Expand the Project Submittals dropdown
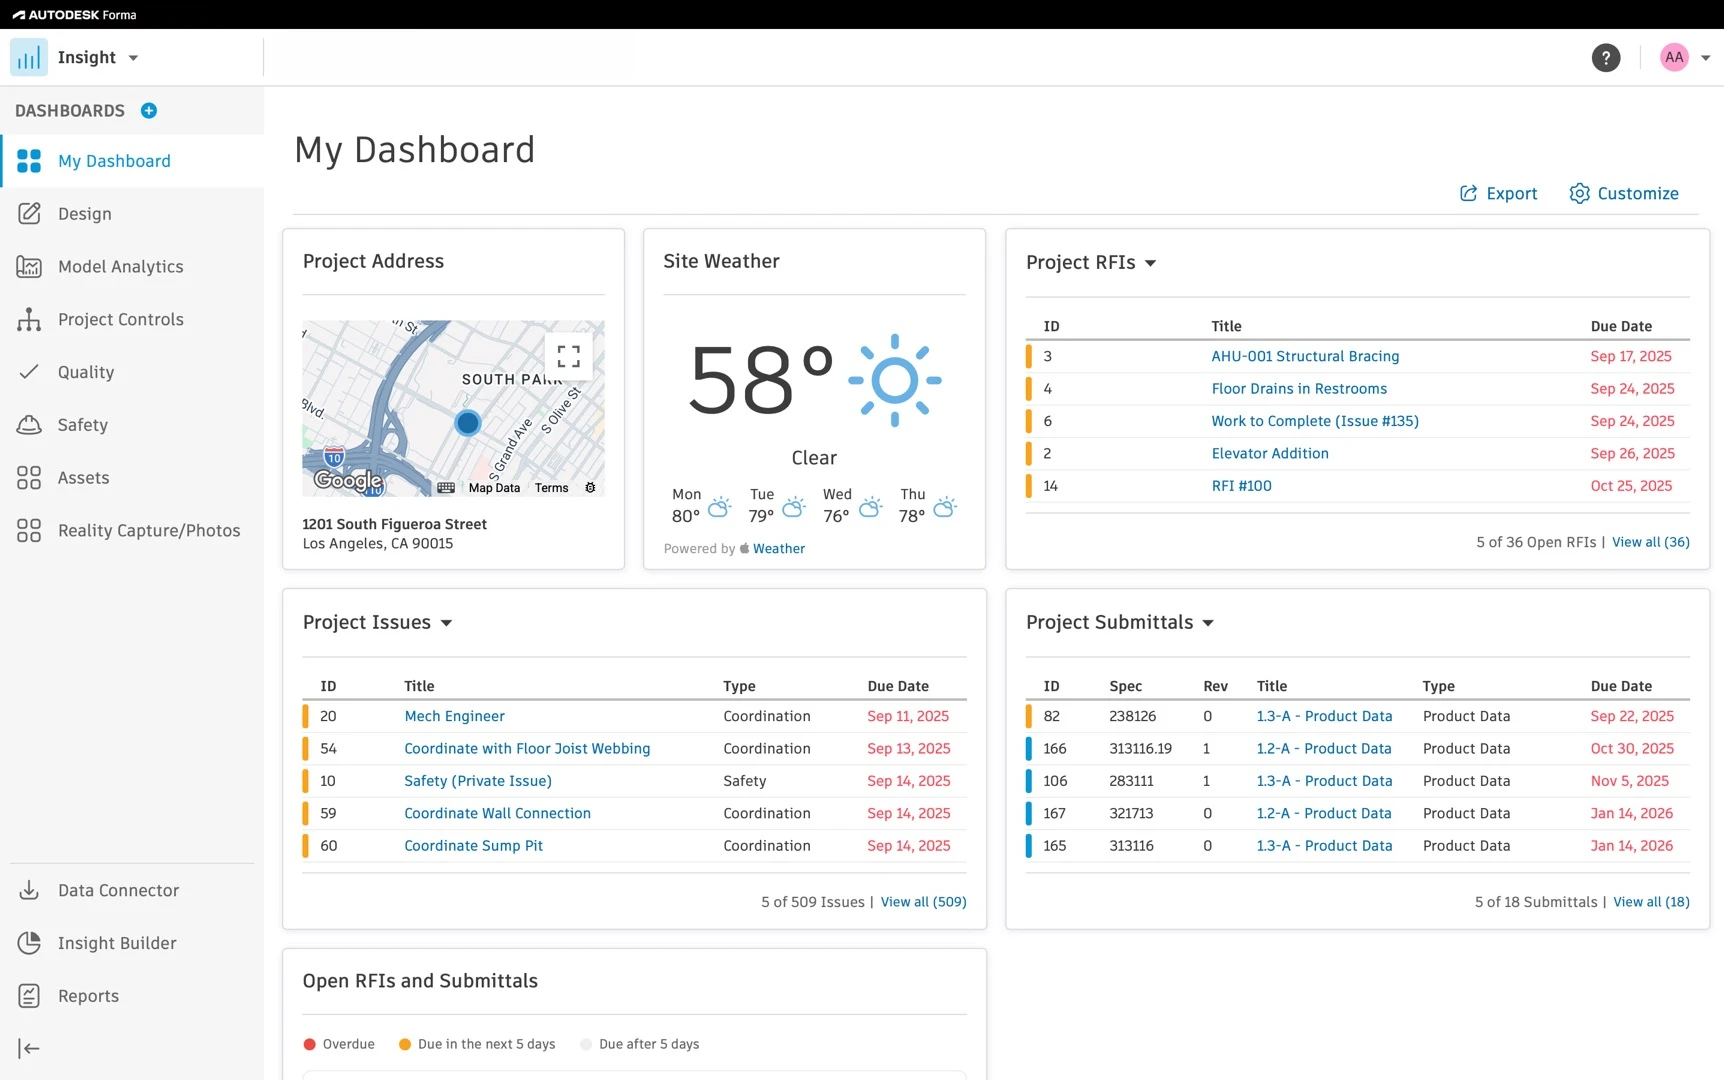 (1208, 623)
